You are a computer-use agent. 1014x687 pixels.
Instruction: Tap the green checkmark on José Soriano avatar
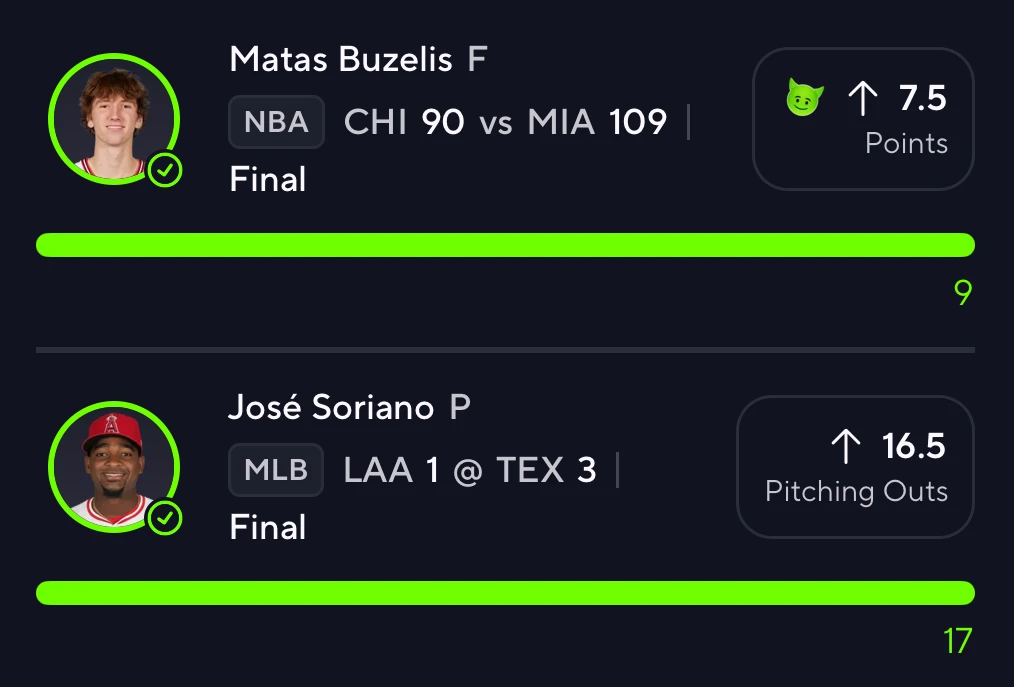tap(165, 518)
